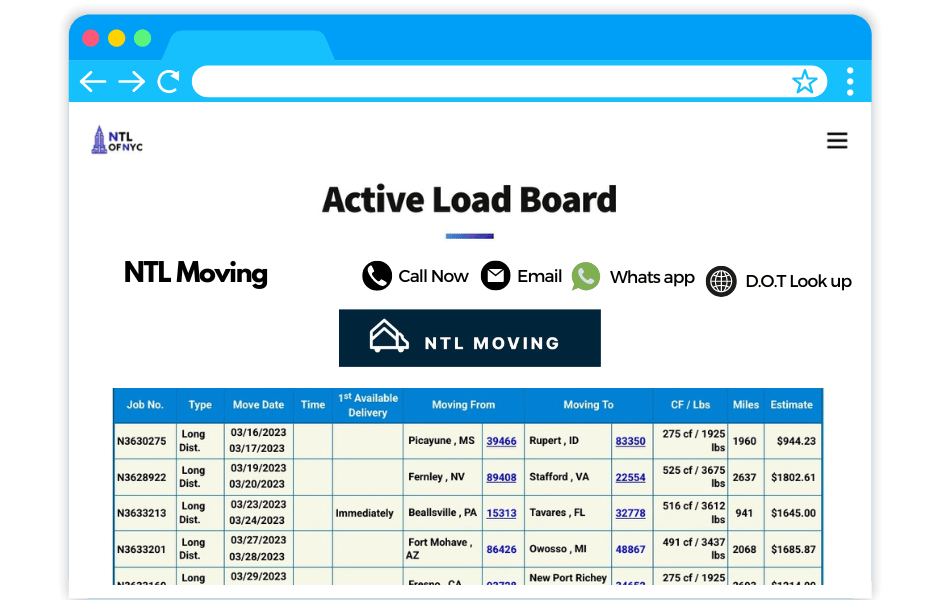
Task: Open the browser options three-dot menu
Action: point(849,81)
